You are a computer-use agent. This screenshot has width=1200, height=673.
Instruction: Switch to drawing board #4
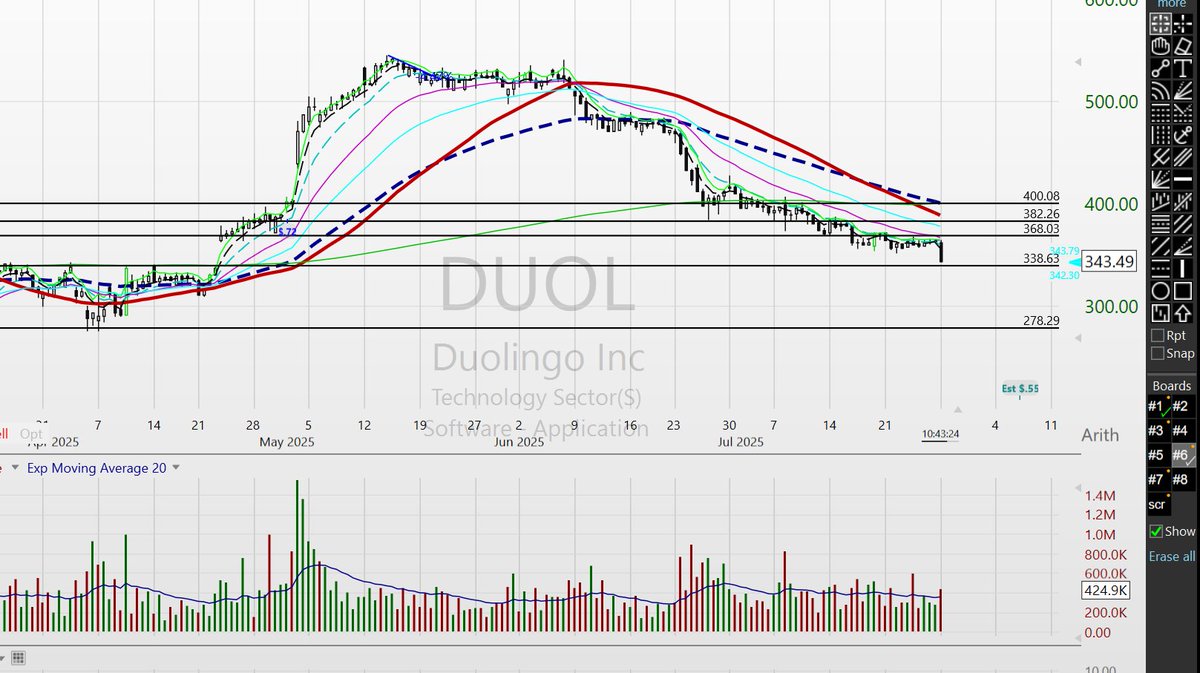[x=1181, y=431]
